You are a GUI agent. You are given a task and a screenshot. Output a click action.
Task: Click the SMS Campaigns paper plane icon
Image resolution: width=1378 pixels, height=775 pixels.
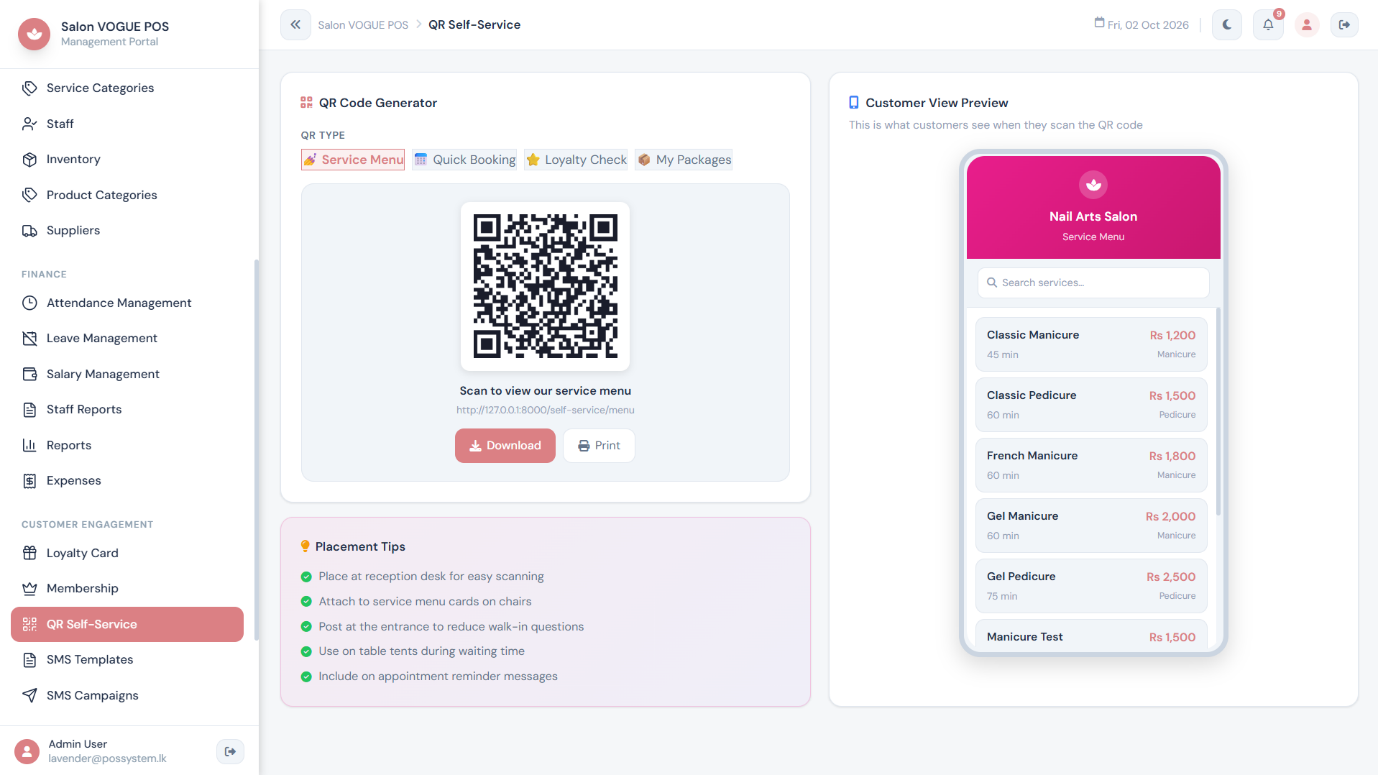(30, 695)
